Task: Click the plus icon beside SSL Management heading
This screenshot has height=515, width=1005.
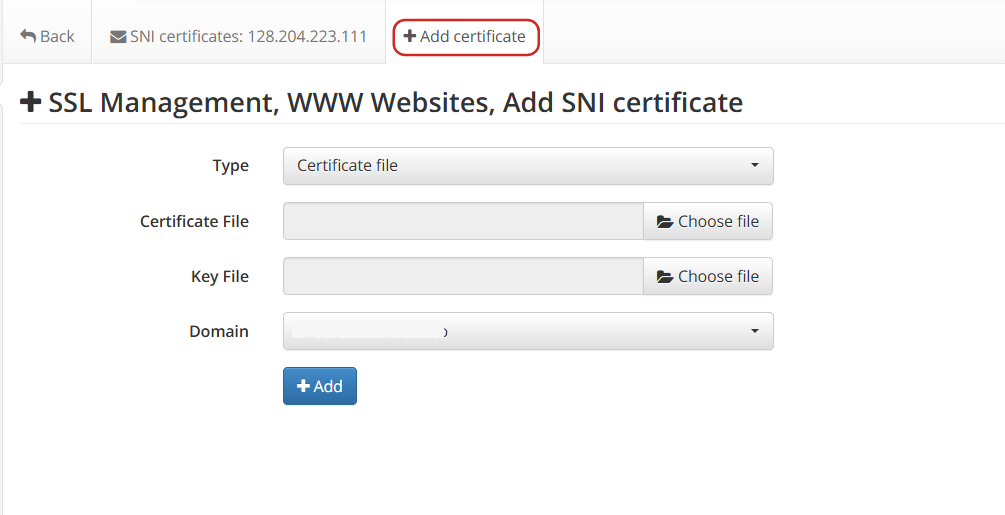Action: pyautogui.click(x=31, y=102)
